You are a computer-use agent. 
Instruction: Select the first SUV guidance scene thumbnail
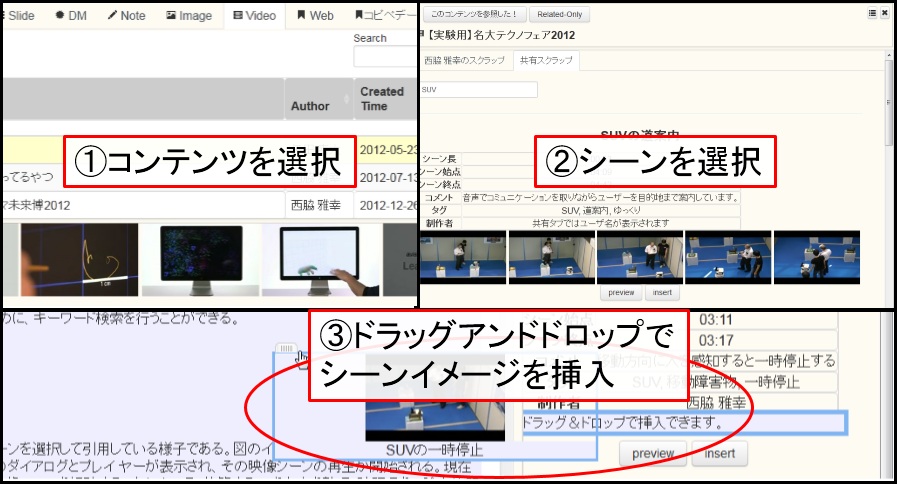click(463, 257)
